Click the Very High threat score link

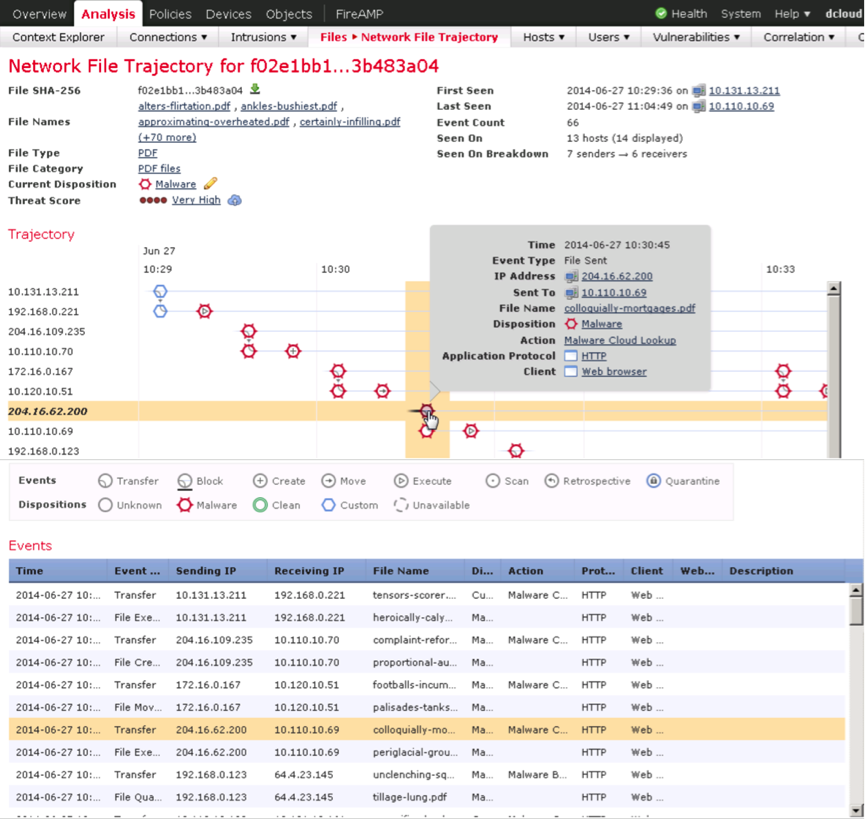[x=196, y=200]
